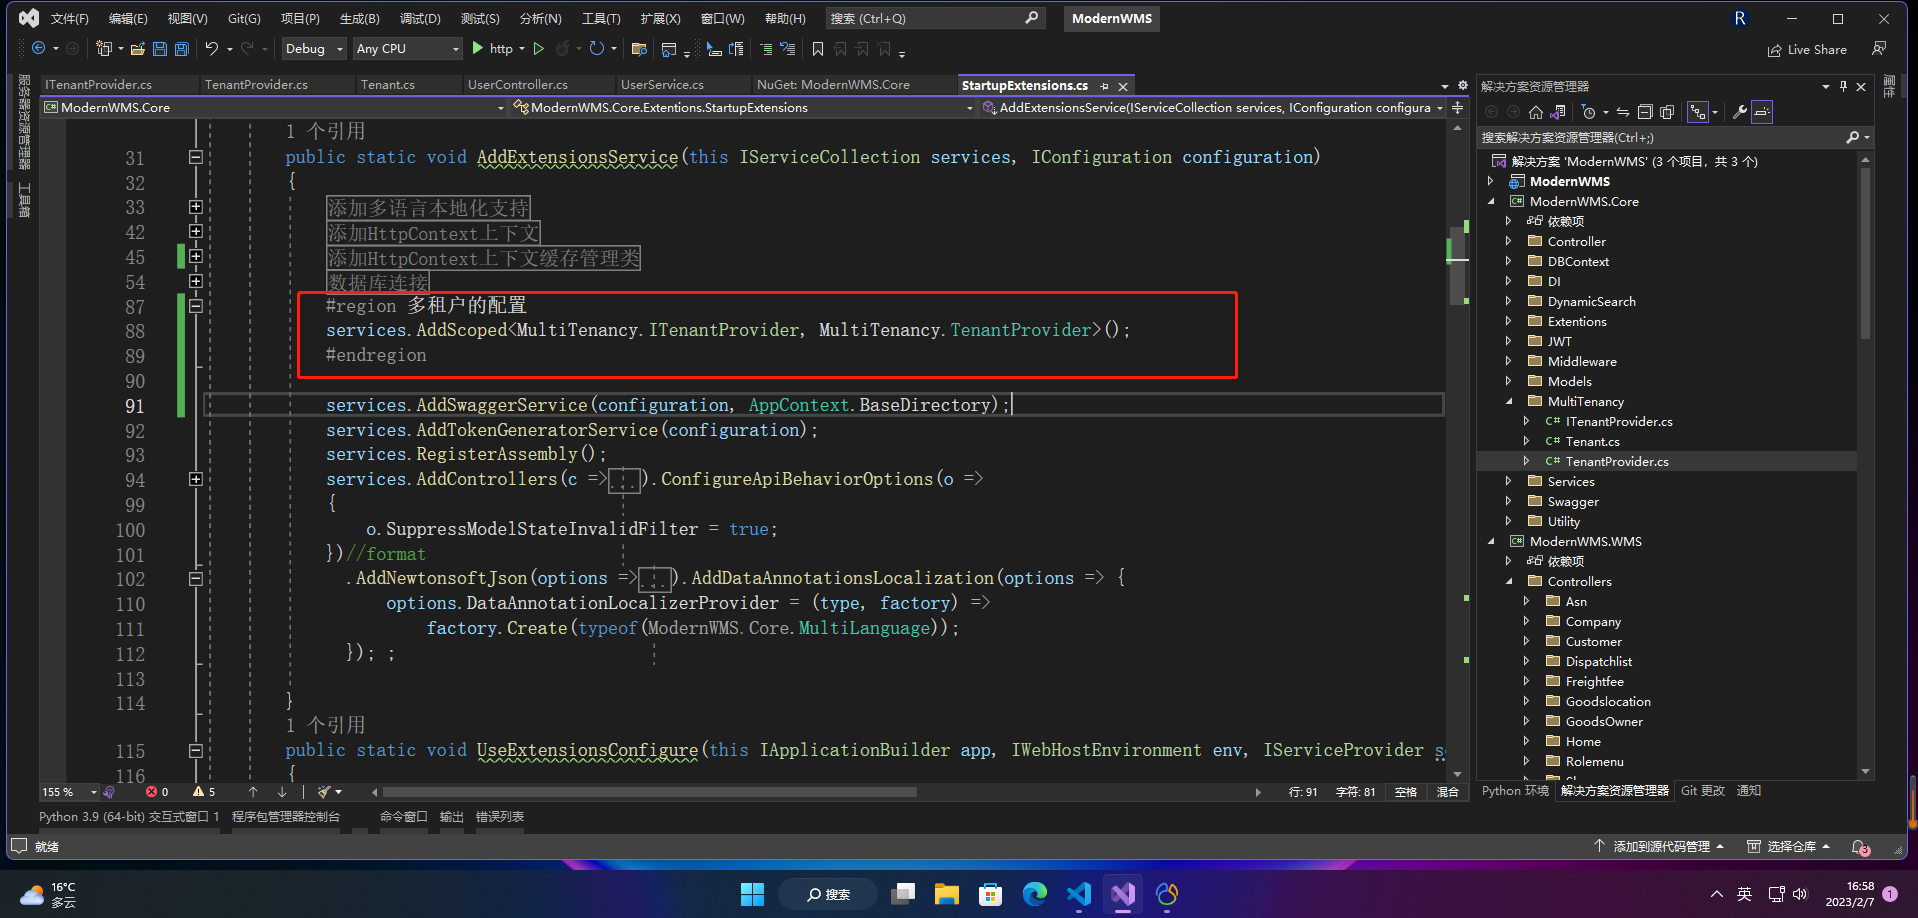Save the current file with Save icon
Image resolution: width=1918 pixels, height=918 pixels.
[160, 48]
